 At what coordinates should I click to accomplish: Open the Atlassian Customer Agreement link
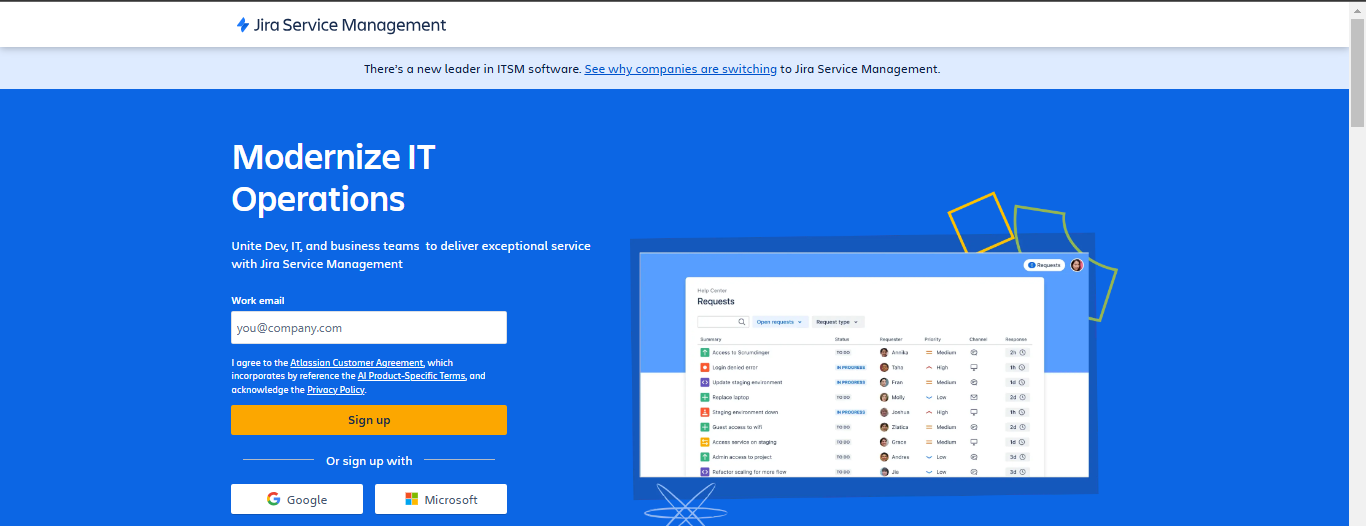(x=357, y=363)
